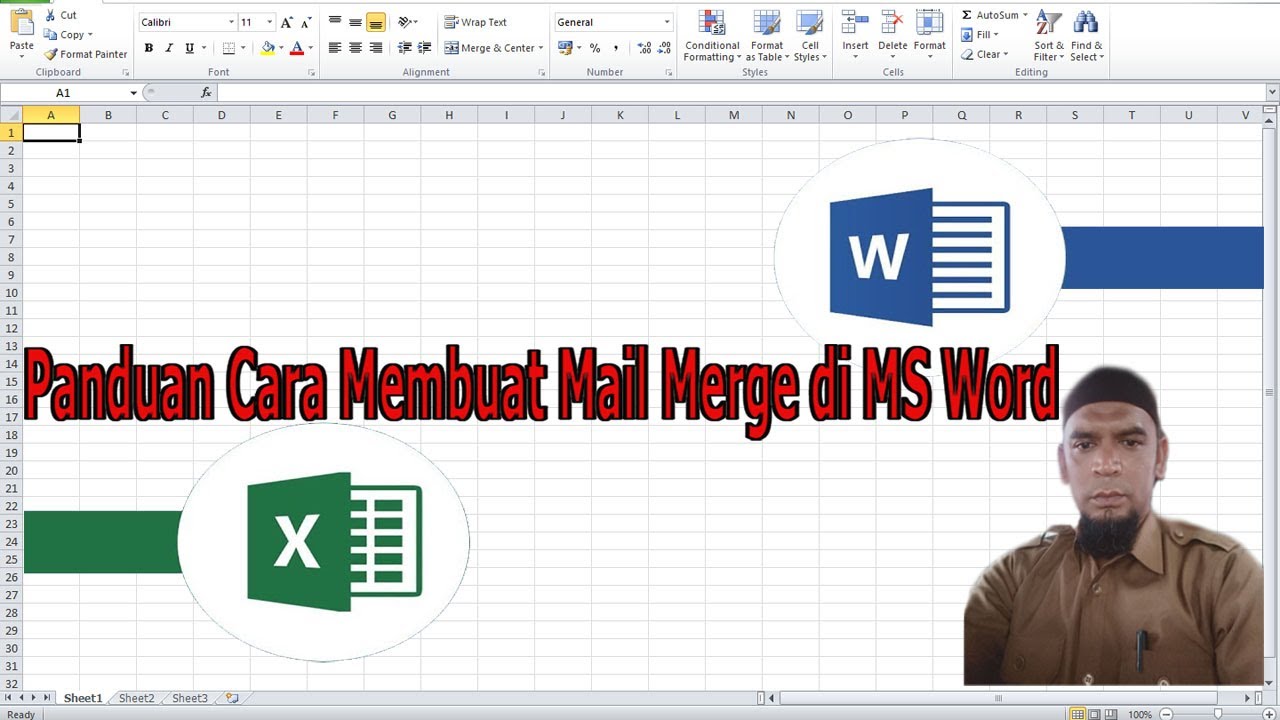Click the Paste clipboard icon
1280x720 pixels.
(21, 22)
